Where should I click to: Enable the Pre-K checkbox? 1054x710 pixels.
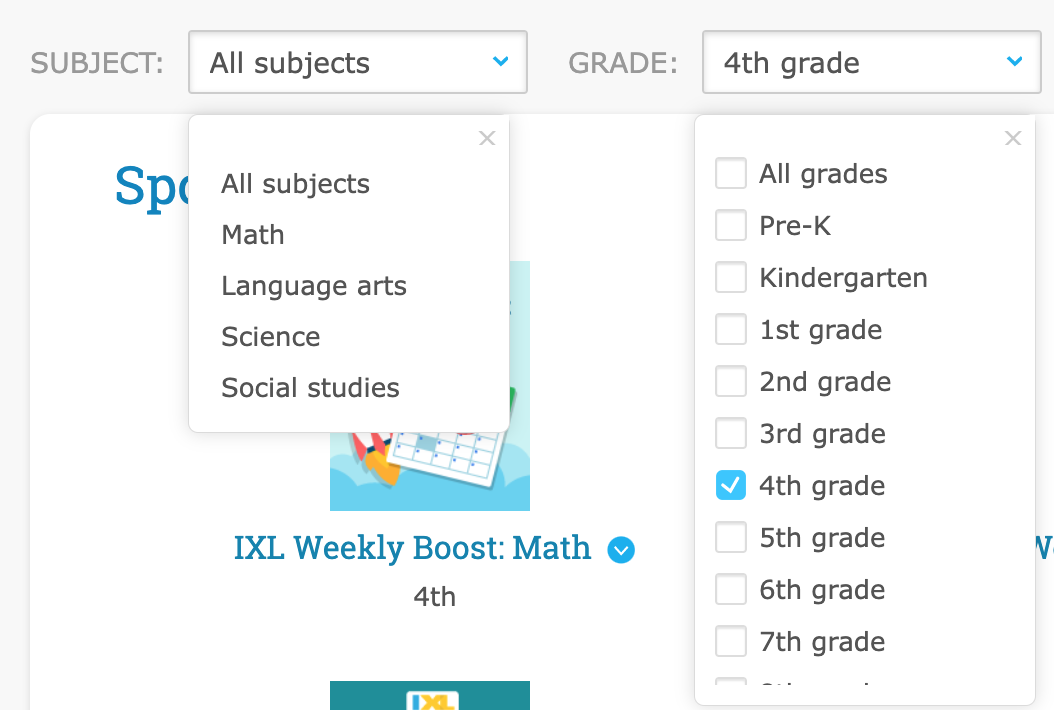731,226
